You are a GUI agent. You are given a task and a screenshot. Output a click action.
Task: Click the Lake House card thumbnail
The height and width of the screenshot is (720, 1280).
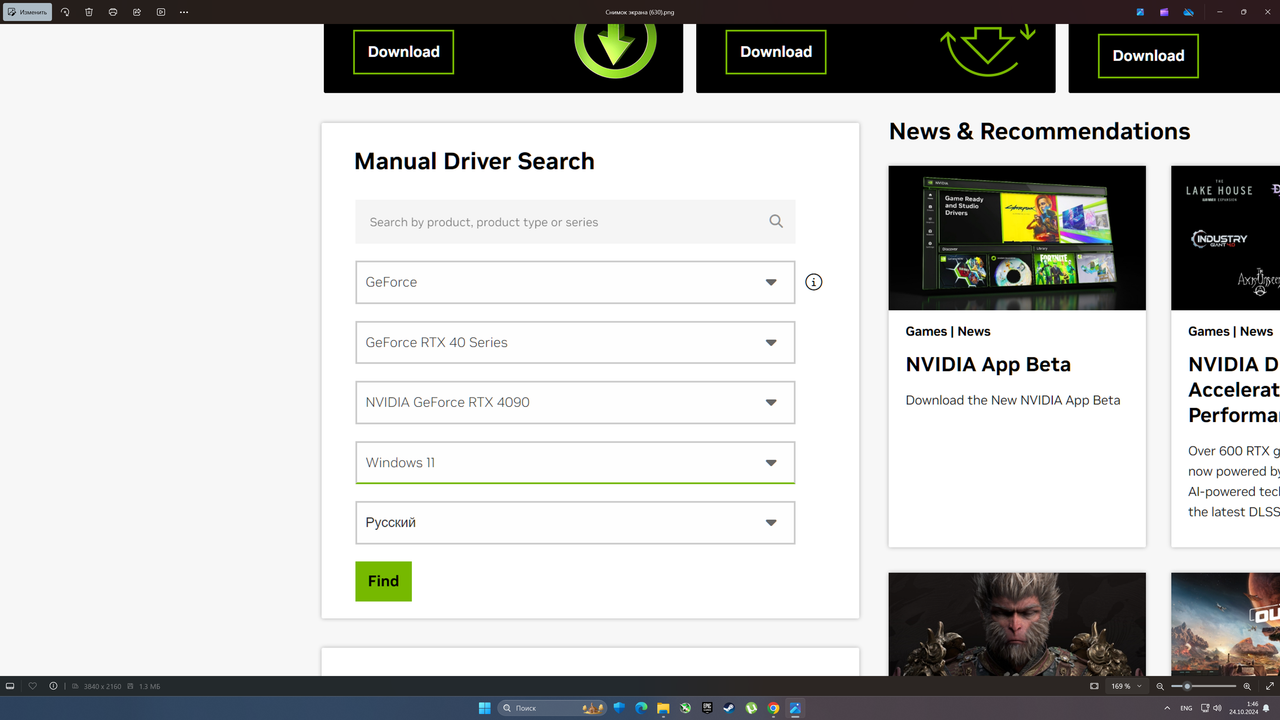click(x=1226, y=238)
